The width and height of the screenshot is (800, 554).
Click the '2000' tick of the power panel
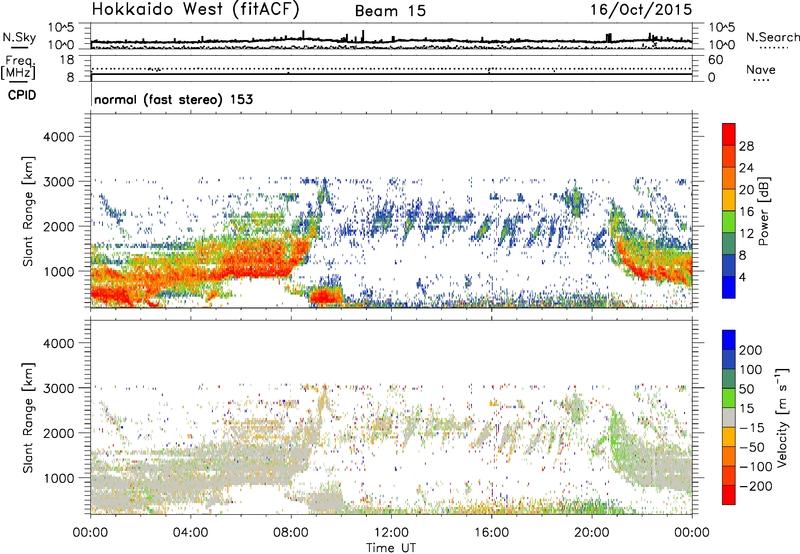59,226
